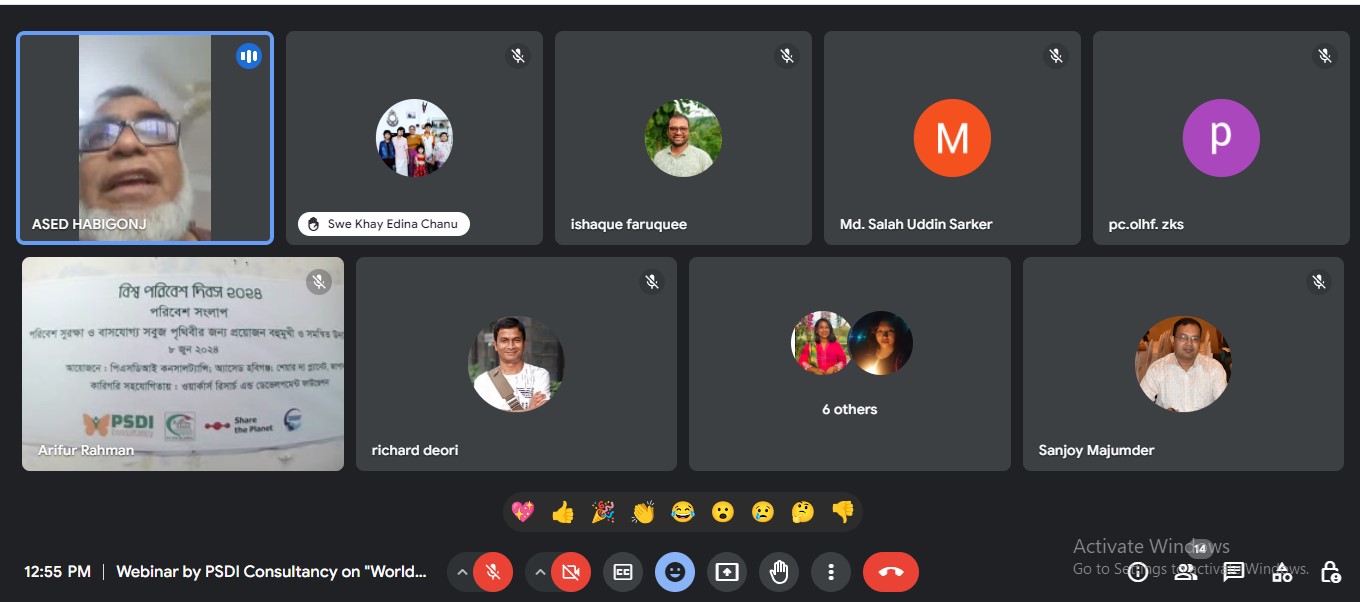Click the '6 others' participant tile
Screen dimensions: 1360x602
point(850,364)
